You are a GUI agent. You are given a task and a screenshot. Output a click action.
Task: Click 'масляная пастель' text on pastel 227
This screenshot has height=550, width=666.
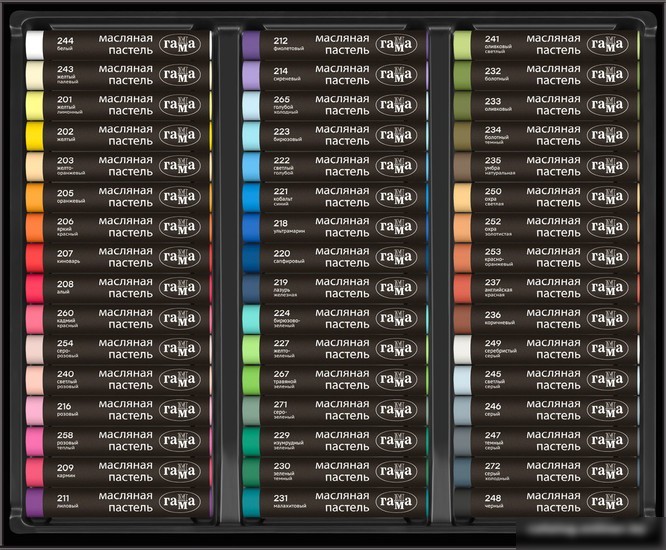[x=342, y=349]
